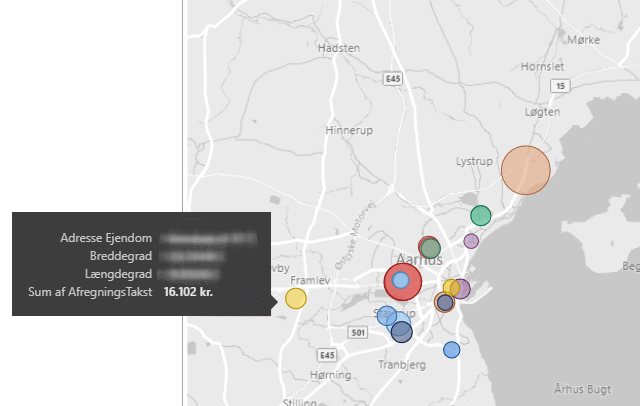Screen dimensions: 640x406
Task: Select the green bubble south of Lystrup
Action: pos(481,215)
